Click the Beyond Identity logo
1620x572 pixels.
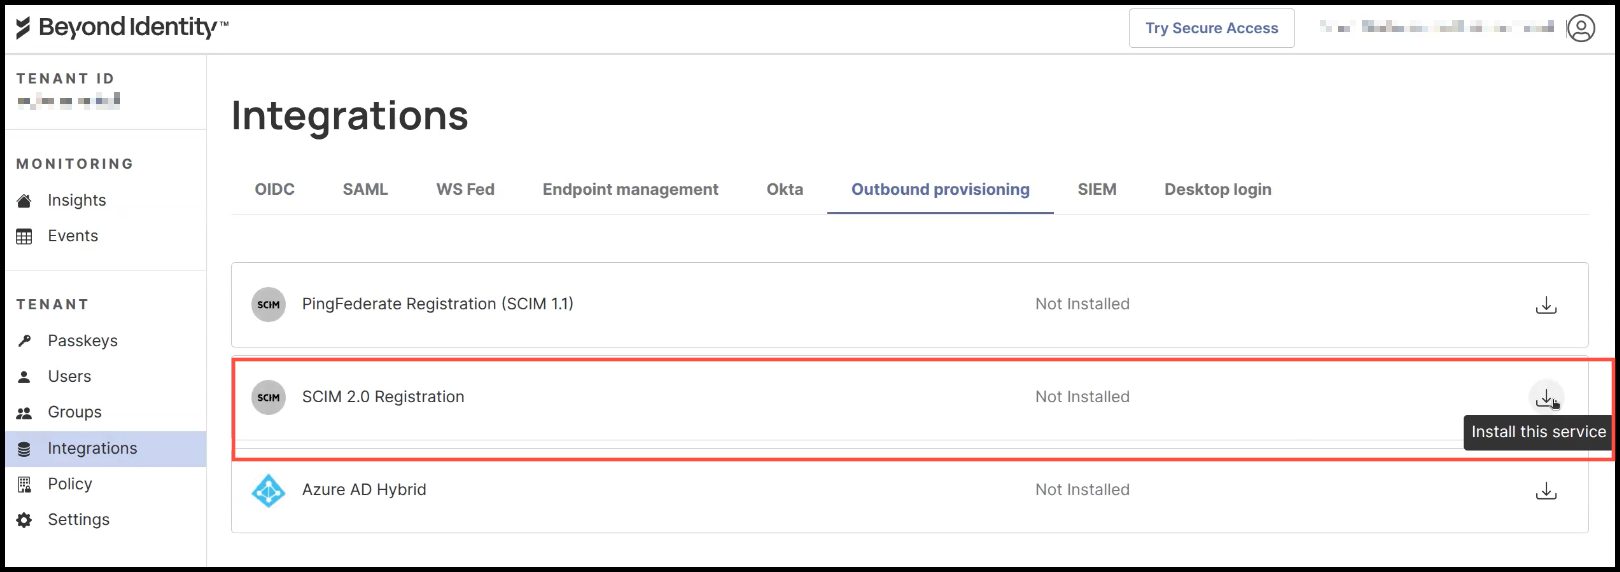pos(122,28)
